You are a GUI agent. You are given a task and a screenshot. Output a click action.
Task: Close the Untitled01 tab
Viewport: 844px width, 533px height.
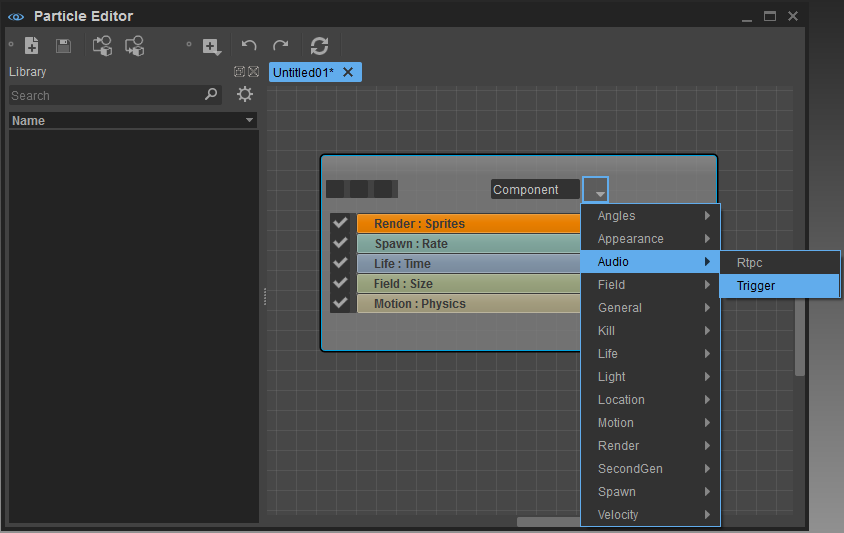point(348,72)
